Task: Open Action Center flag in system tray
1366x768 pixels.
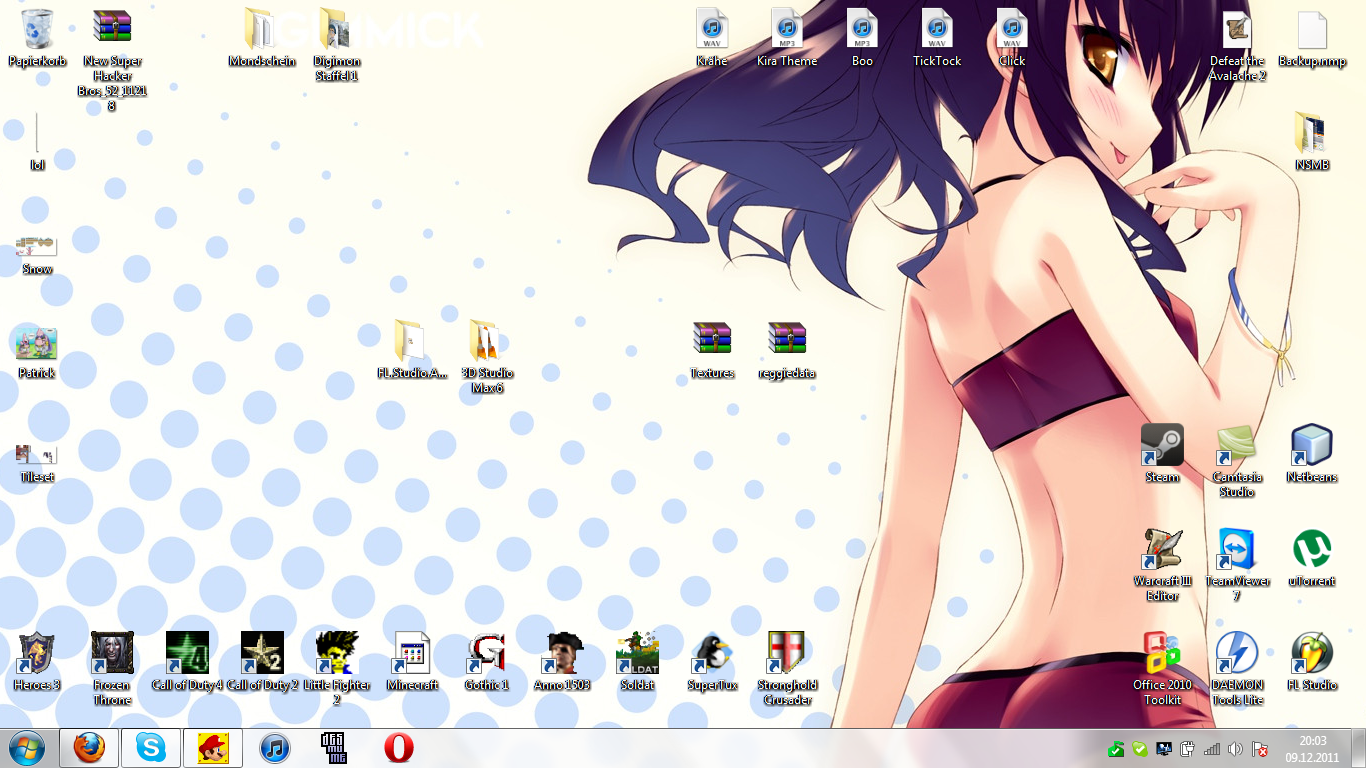Action: click(1260, 749)
